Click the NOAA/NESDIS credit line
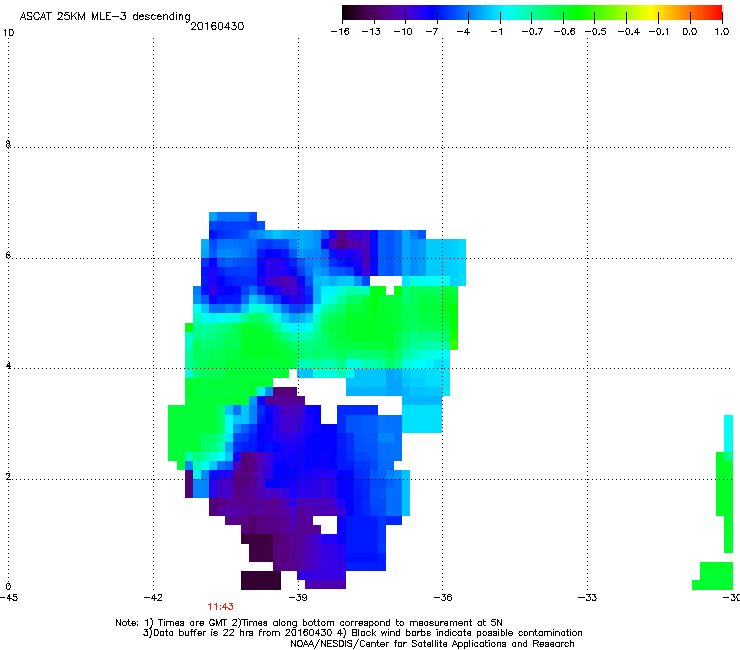Screen dimensions: 740x650 [x=432, y=644]
